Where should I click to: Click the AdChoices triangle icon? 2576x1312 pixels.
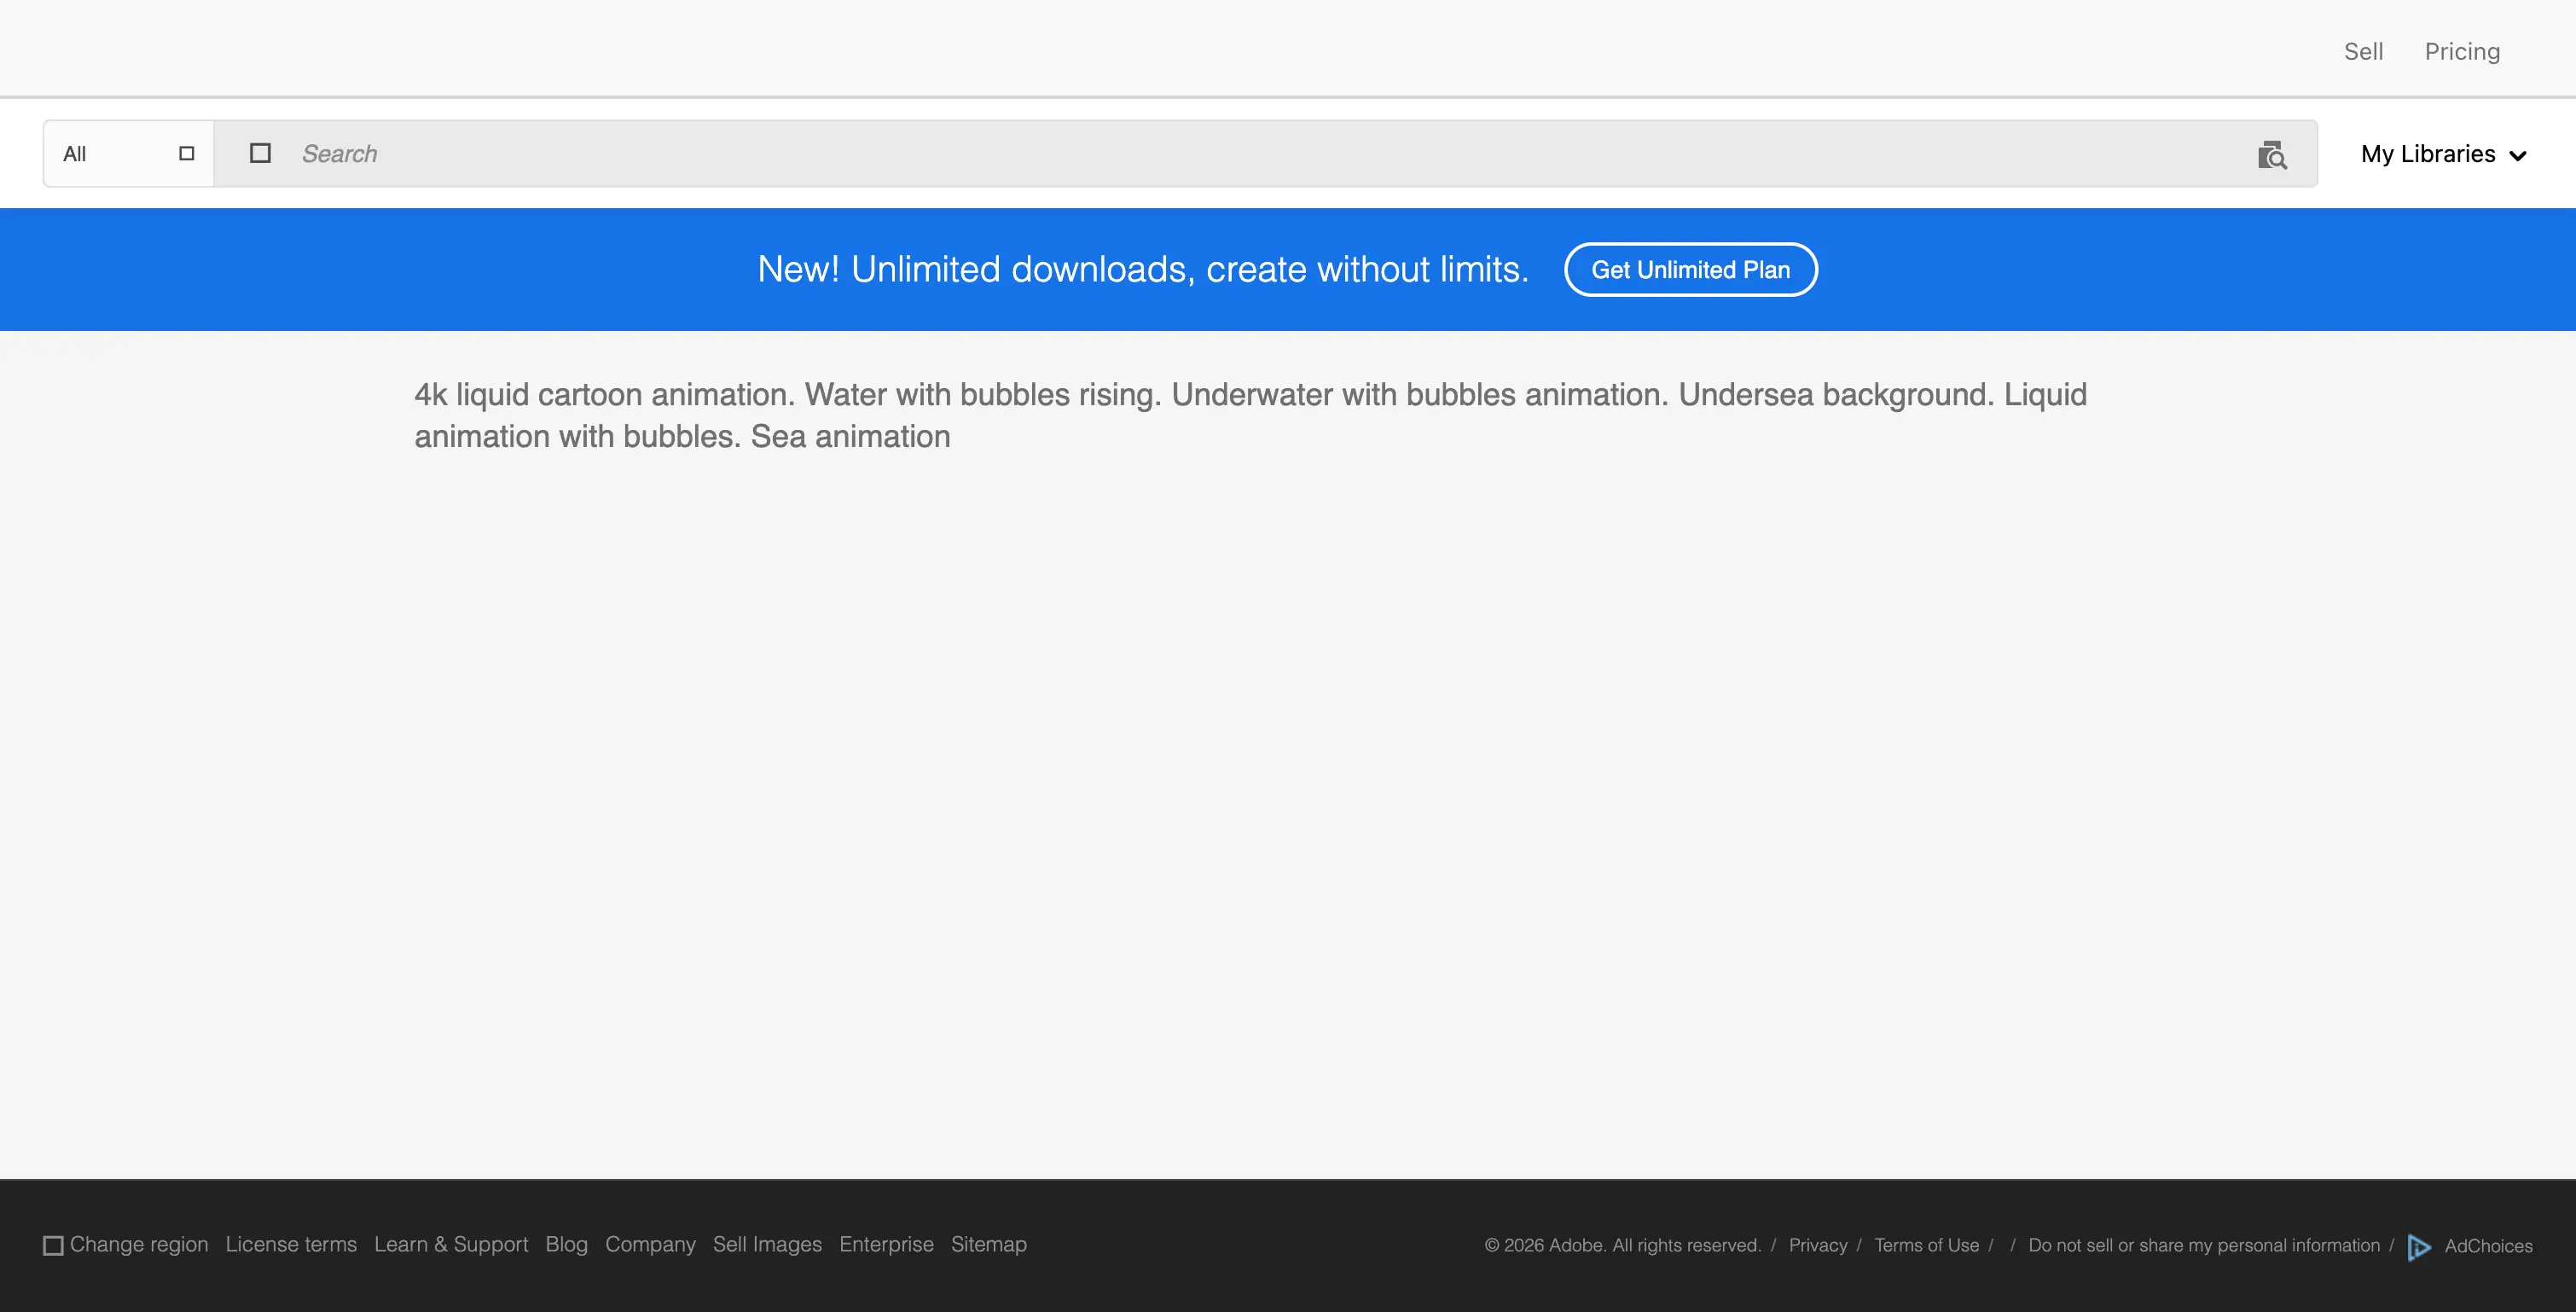pos(2418,1246)
